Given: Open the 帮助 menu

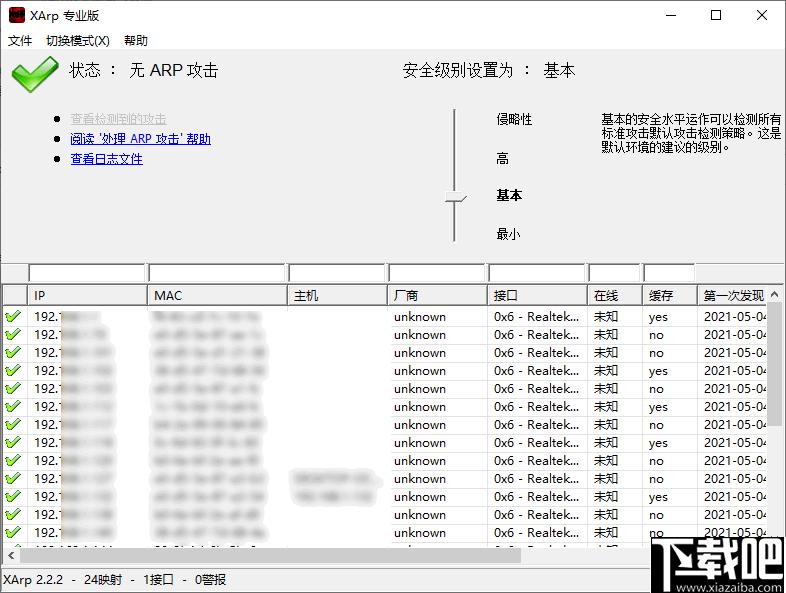Looking at the screenshot, I should click(x=136, y=41).
